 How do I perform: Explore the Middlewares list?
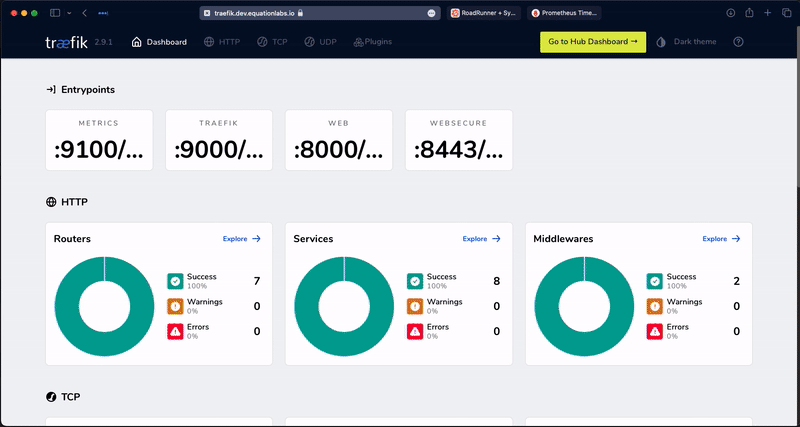(721, 239)
